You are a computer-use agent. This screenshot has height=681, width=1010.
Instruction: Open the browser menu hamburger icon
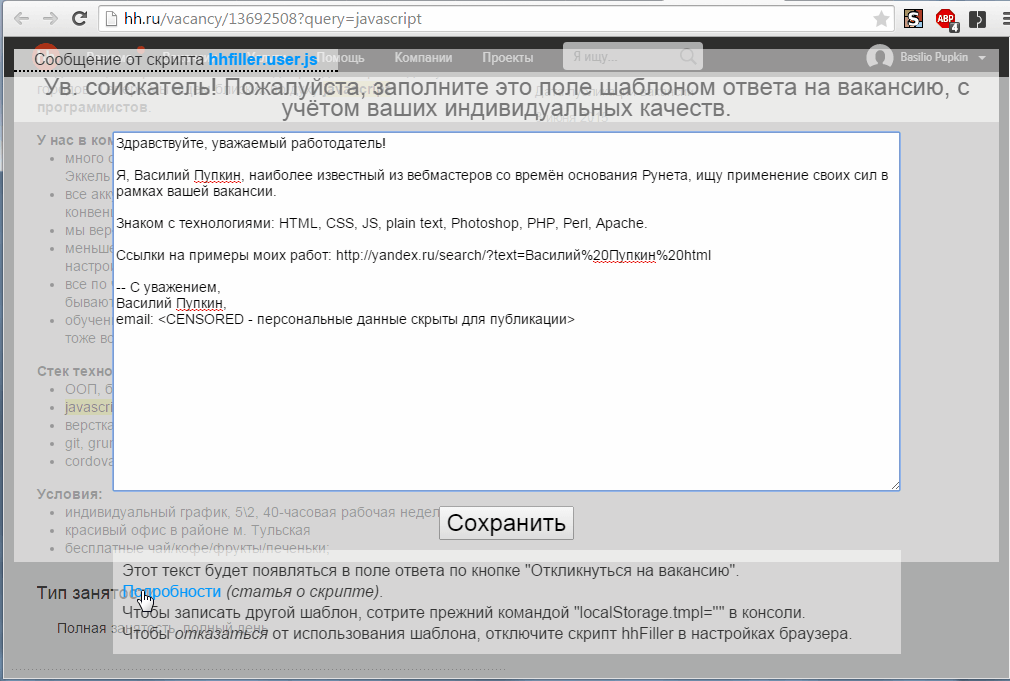coord(1005,19)
